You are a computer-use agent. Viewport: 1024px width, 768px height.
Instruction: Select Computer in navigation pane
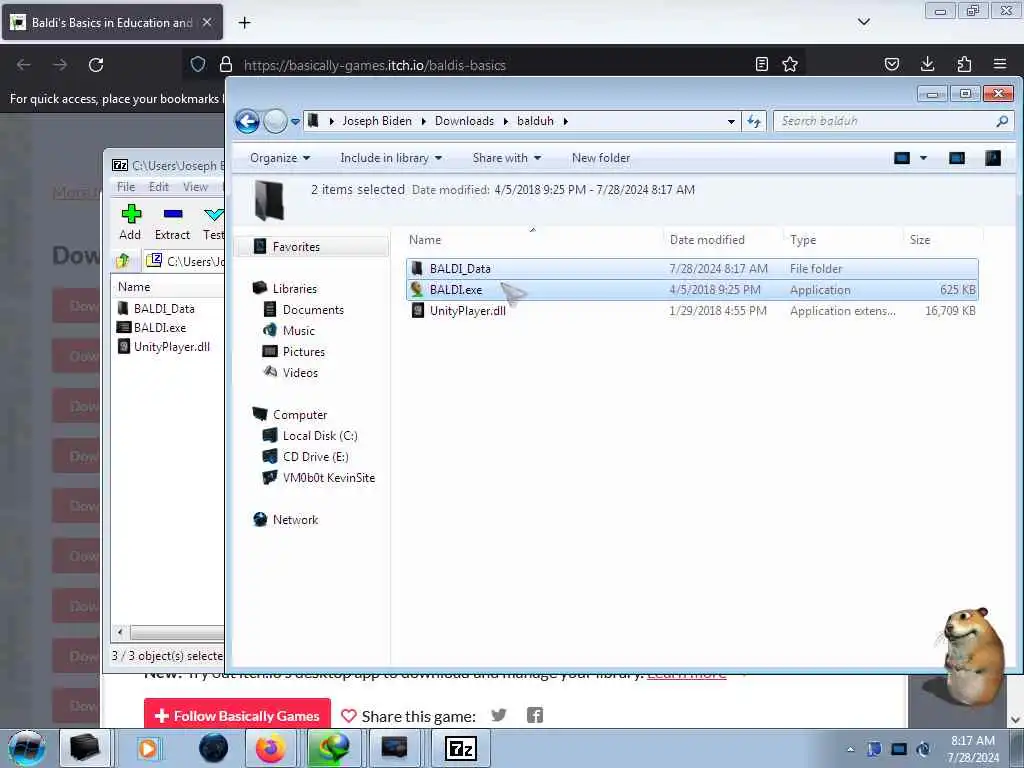tap(300, 415)
